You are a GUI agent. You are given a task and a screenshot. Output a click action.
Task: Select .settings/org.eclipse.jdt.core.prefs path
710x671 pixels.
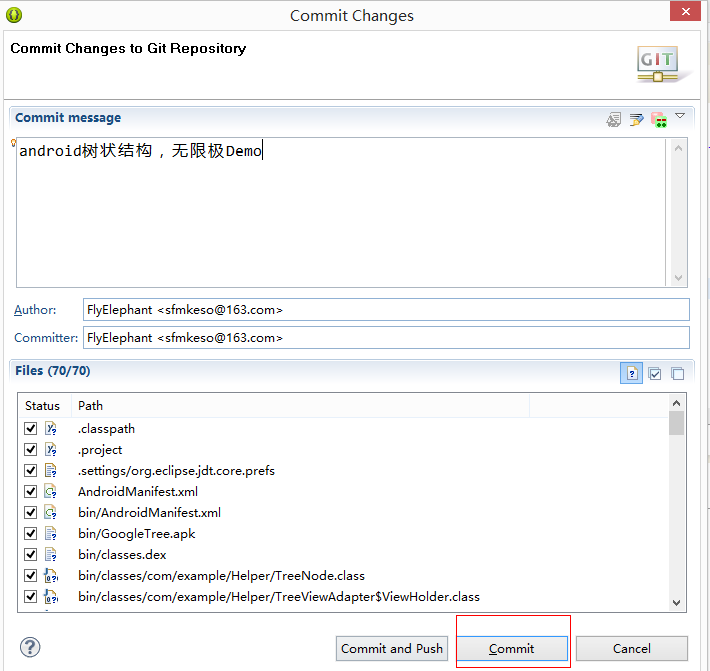pos(177,471)
